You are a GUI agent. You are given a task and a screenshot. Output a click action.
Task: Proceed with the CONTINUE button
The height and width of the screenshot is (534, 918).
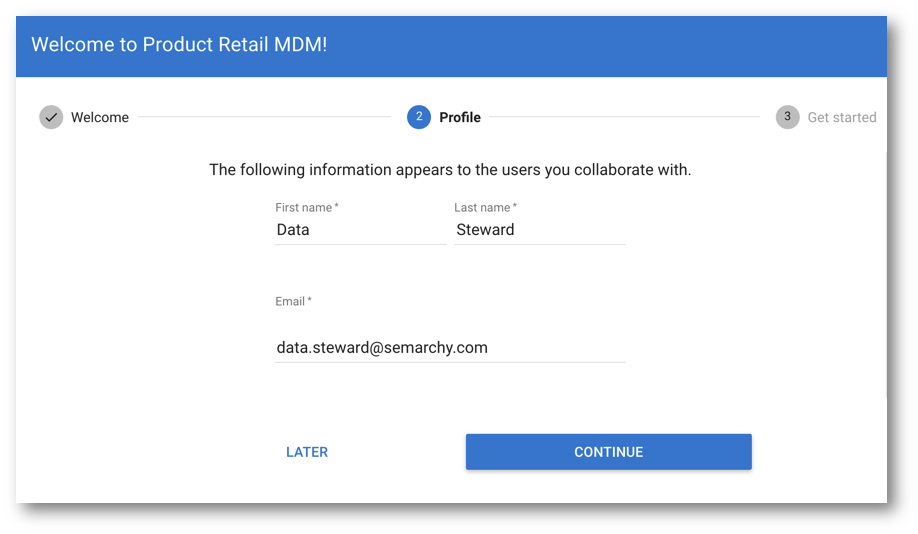click(608, 452)
